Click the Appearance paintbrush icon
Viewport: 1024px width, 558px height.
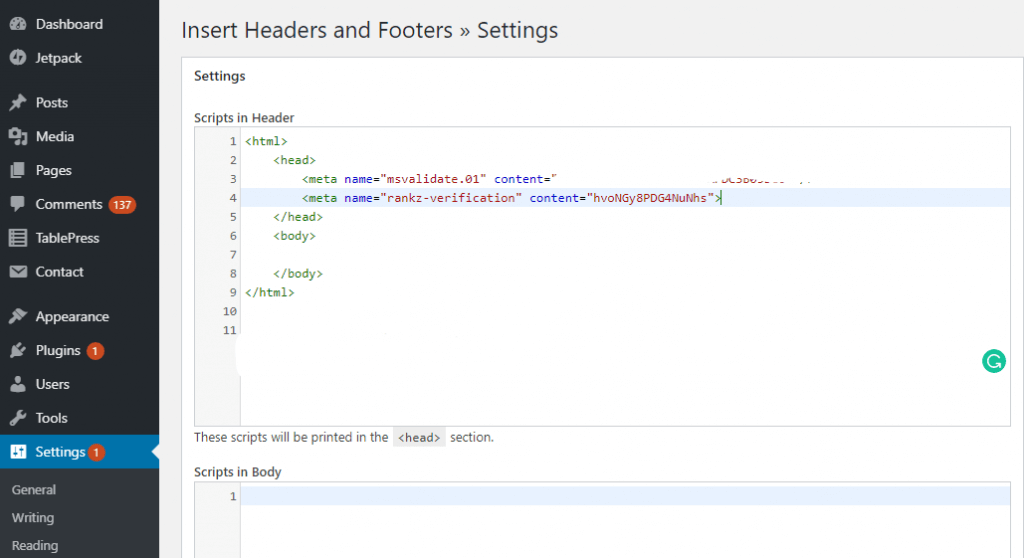(x=17, y=316)
